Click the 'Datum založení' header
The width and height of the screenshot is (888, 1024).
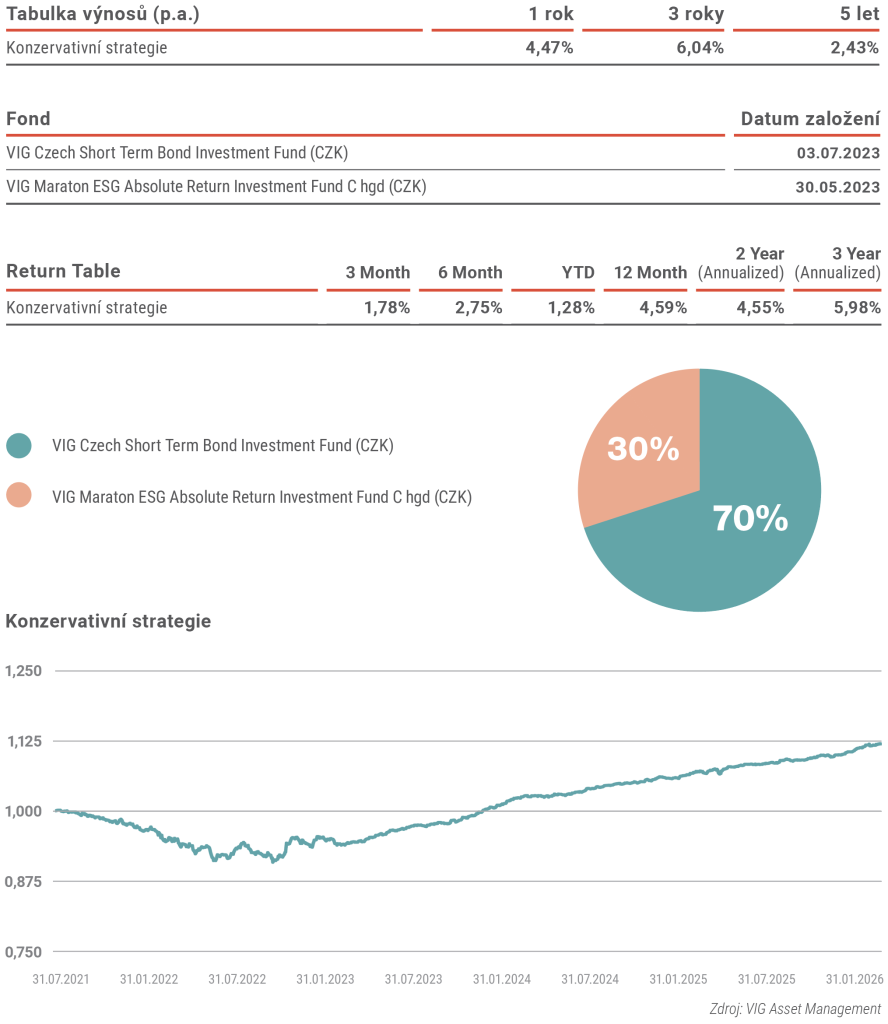click(810, 119)
